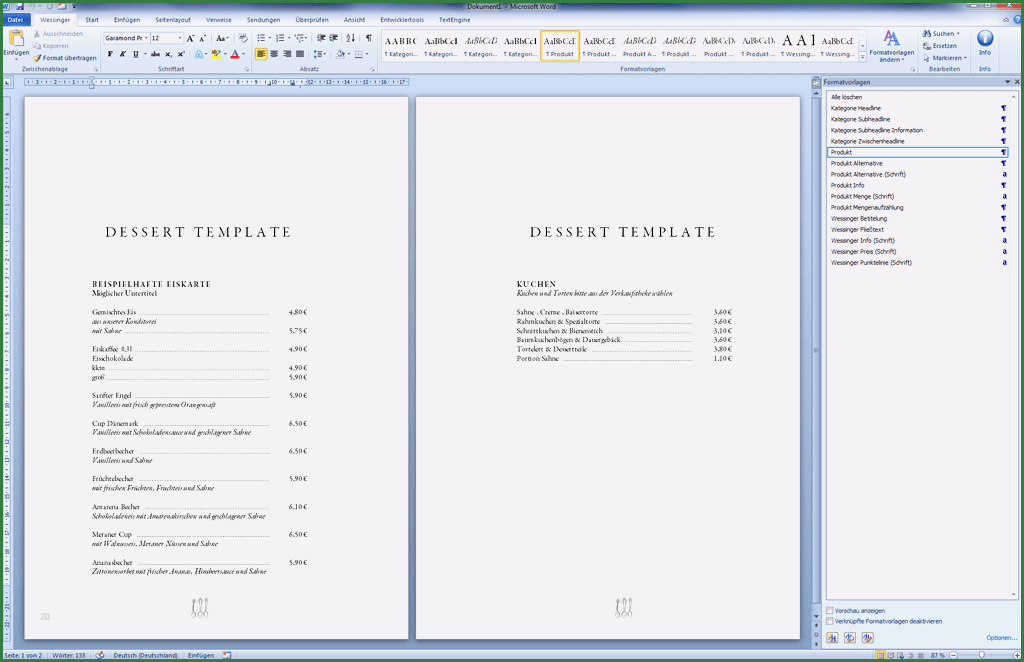
Task: Click the bulleted list icon
Action: pyautogui.click(x=261, y=38)
